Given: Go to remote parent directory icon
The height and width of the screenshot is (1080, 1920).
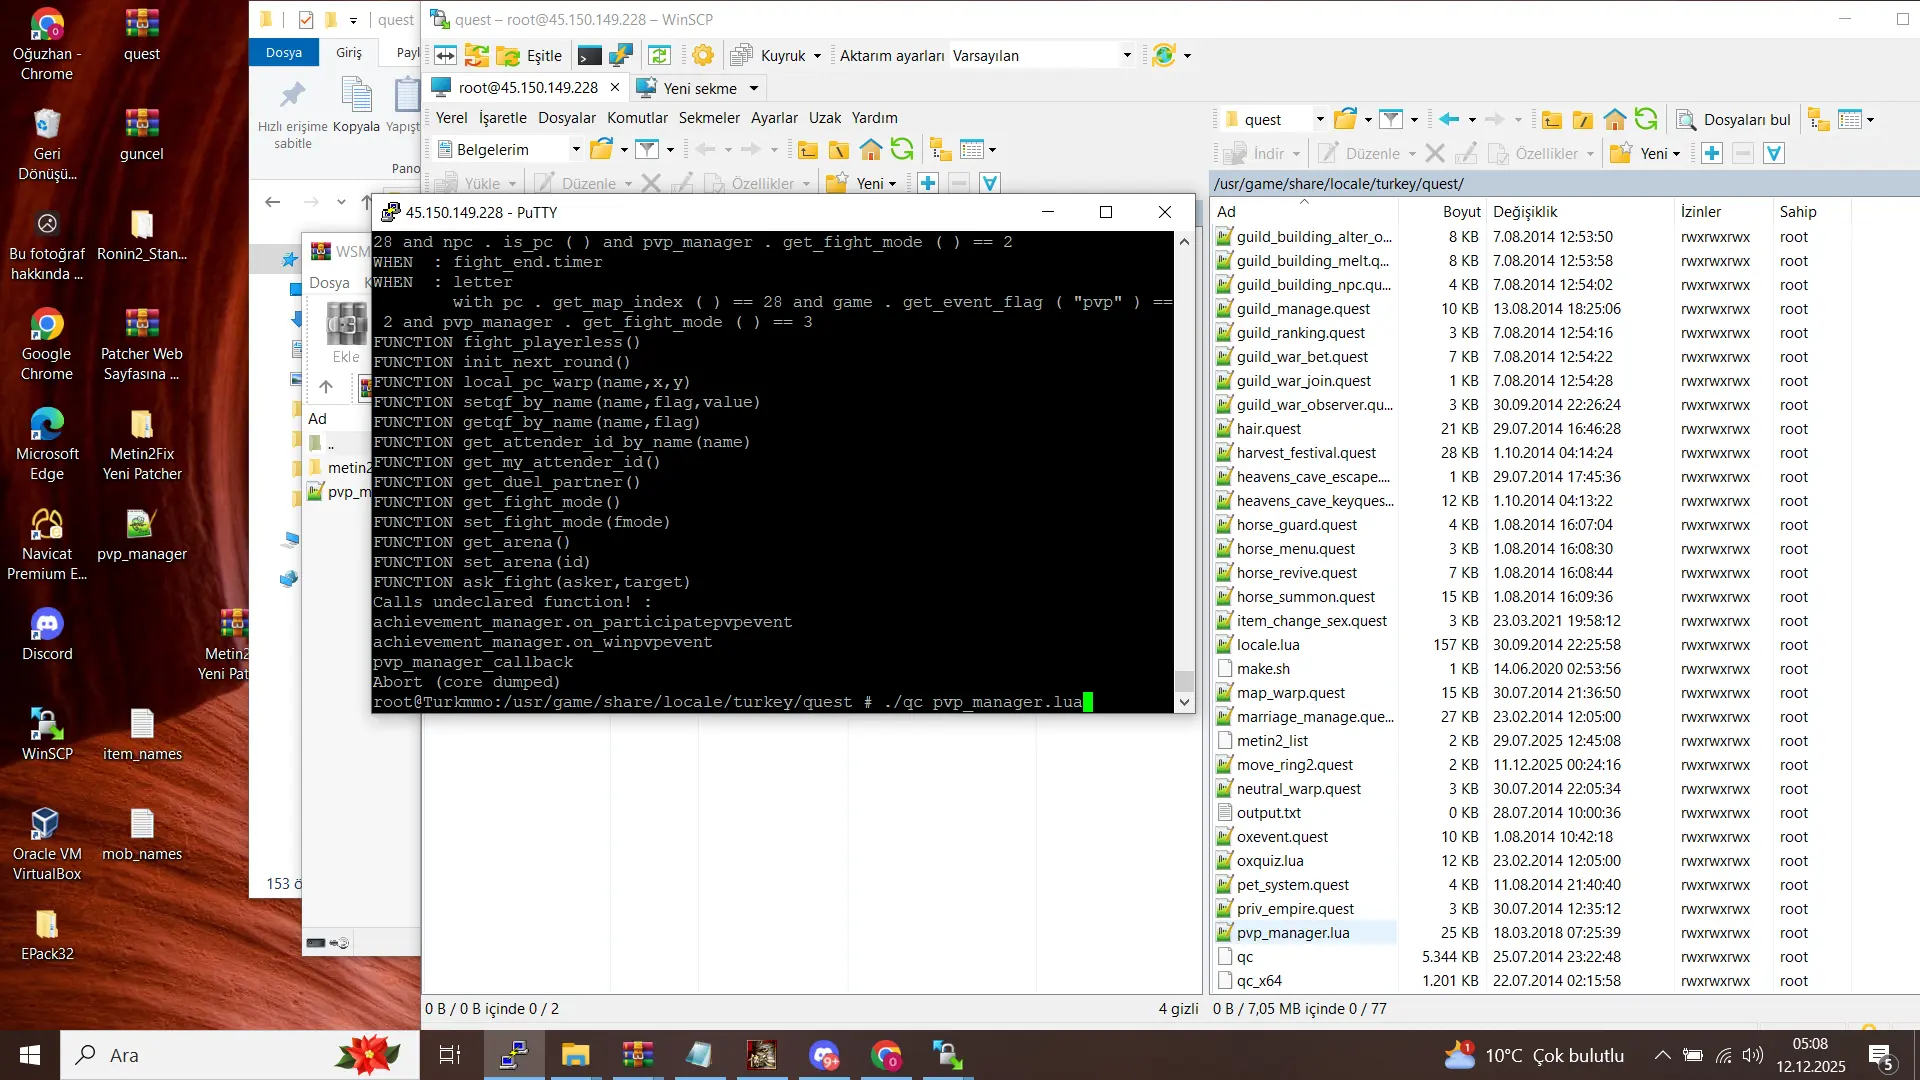Looking at the screenshot, I should [1552, 120].
